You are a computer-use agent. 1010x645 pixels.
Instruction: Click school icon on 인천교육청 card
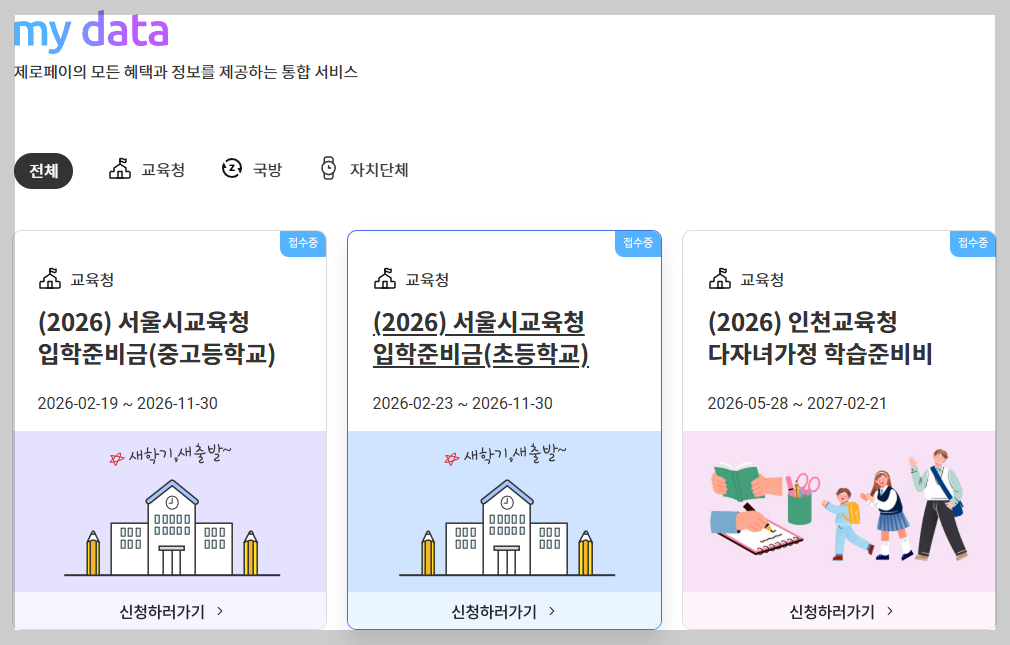720,278
